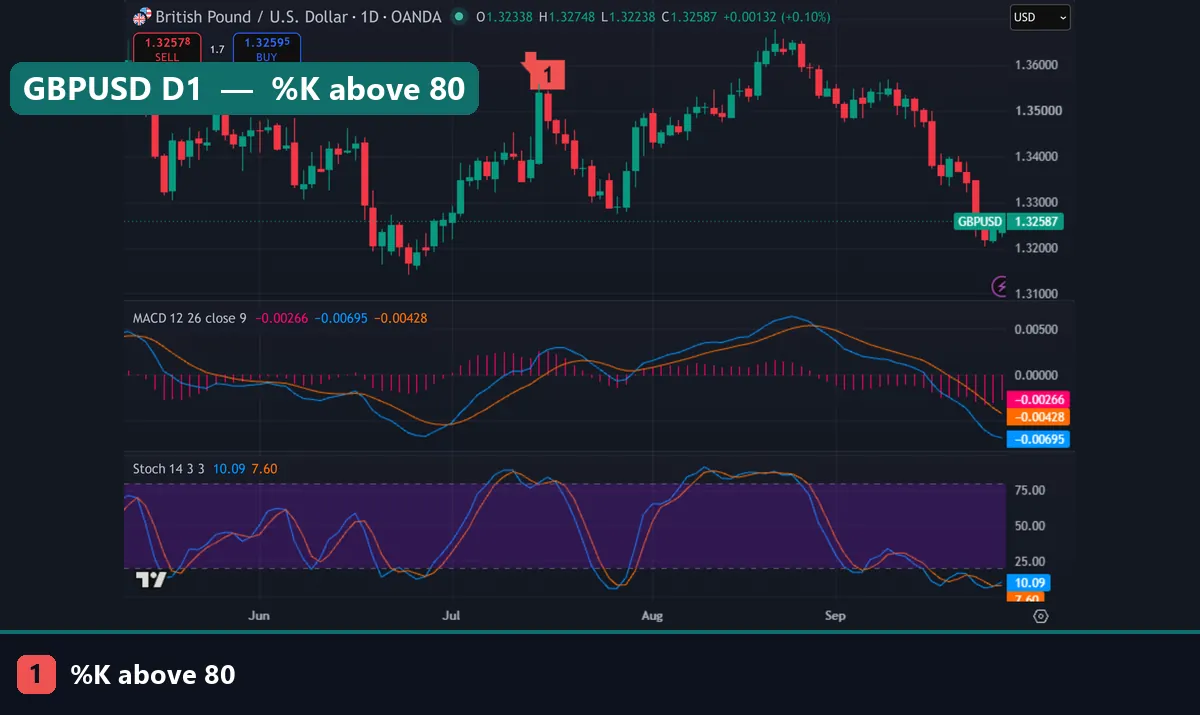This screenshot has height=715, width=1200.
Task: Click the blue 10.09 Stoch %K label
Action: (x=1030, y=582)
